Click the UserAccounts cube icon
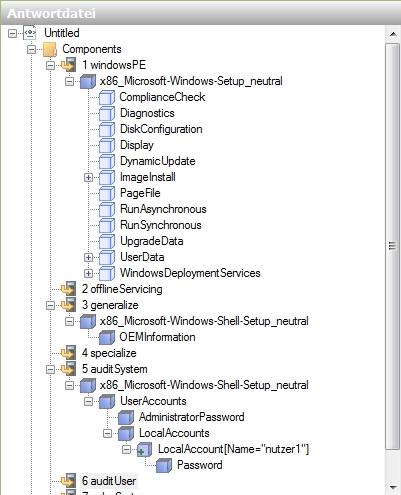This screenshot has width=401, height=495. point(107,401)
